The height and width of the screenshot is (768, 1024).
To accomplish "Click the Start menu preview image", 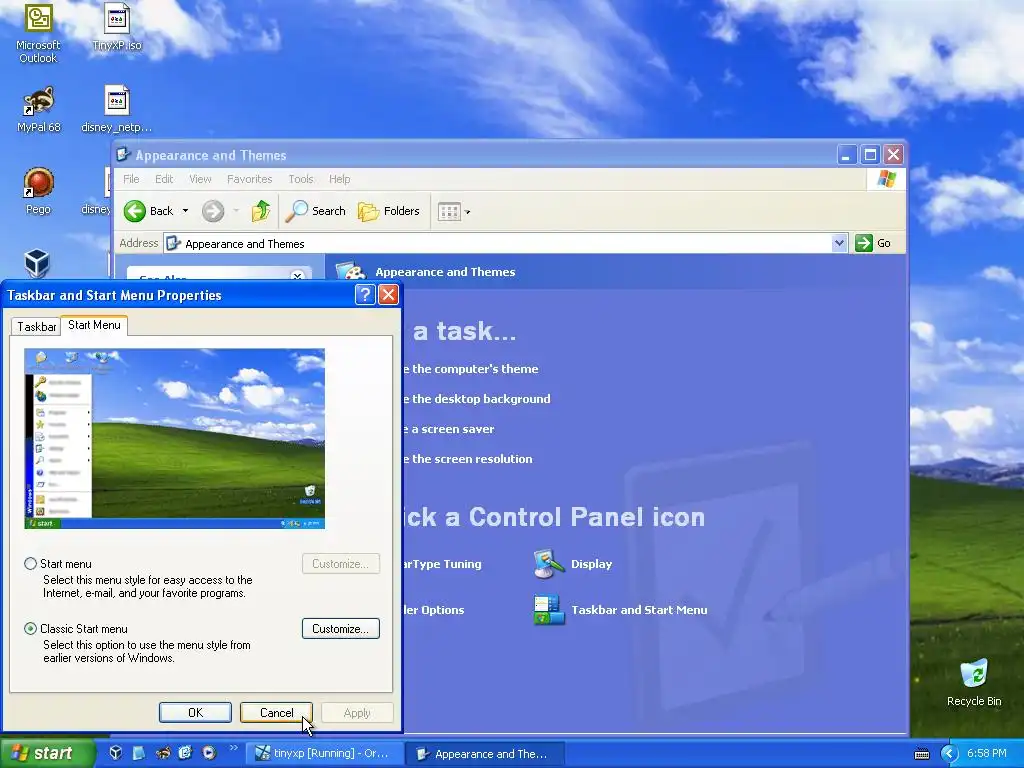I will pos(174,438).
